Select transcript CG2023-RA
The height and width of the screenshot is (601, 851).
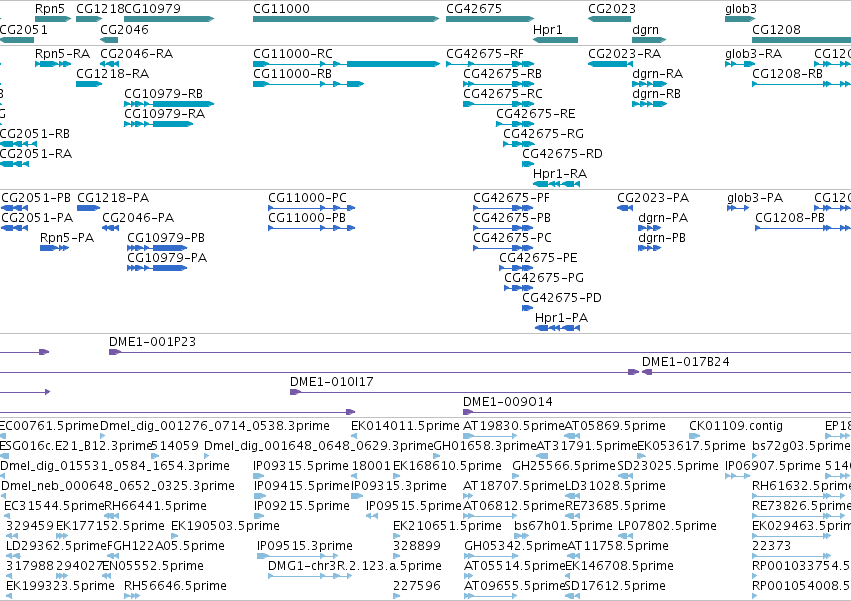[x=611, y=64]
